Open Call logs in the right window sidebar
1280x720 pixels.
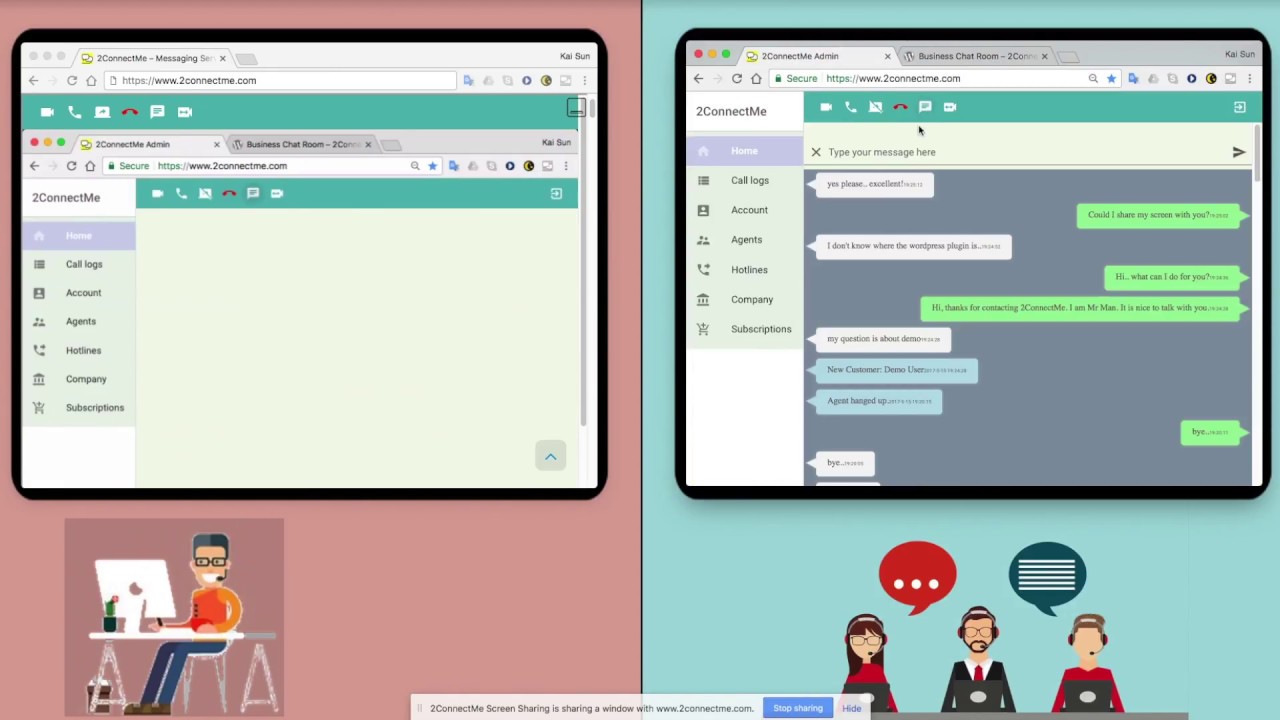pos(746,181)
